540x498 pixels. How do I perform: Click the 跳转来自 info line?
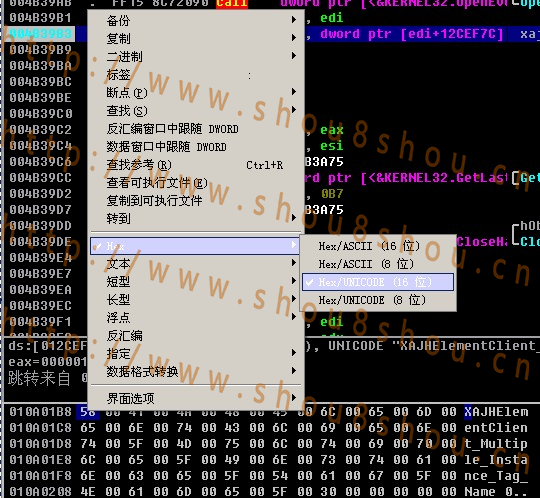pyautogui.click(x=47, y=378)
